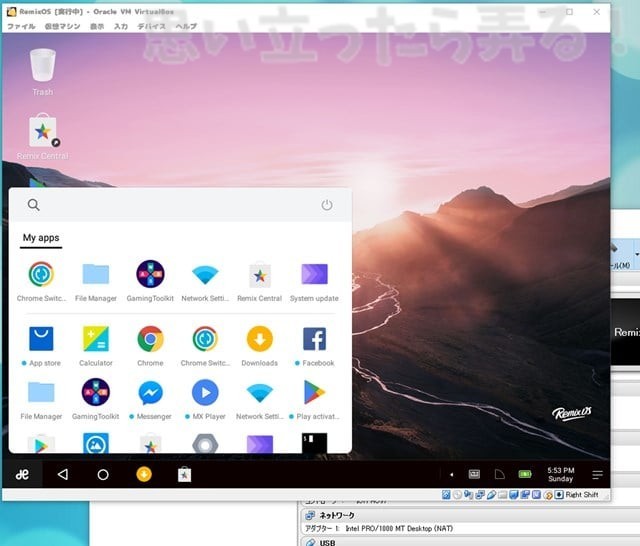Open the 表示 menu in VirtualBox
This screenshot has height=546, width=640.
coord(97,26)
